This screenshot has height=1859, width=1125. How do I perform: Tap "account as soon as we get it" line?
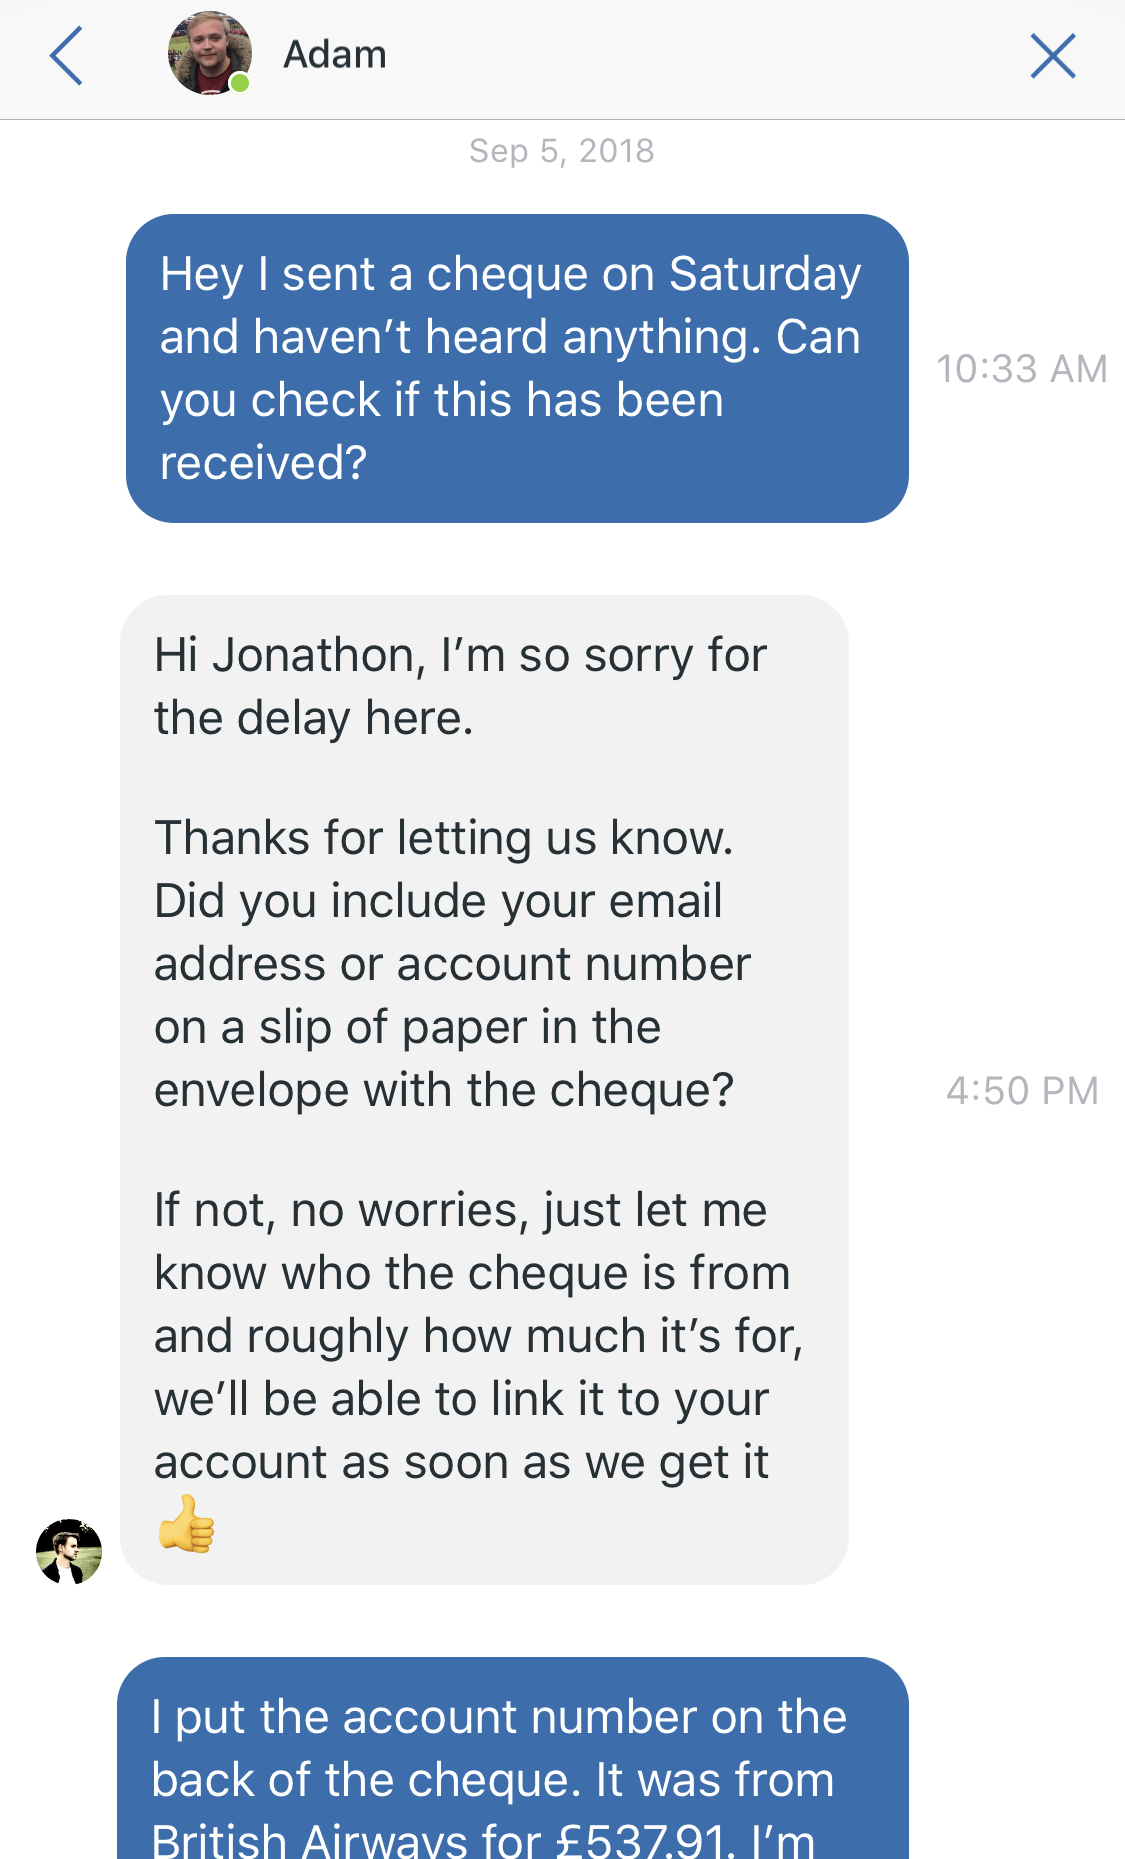[x=461, y=1462]
